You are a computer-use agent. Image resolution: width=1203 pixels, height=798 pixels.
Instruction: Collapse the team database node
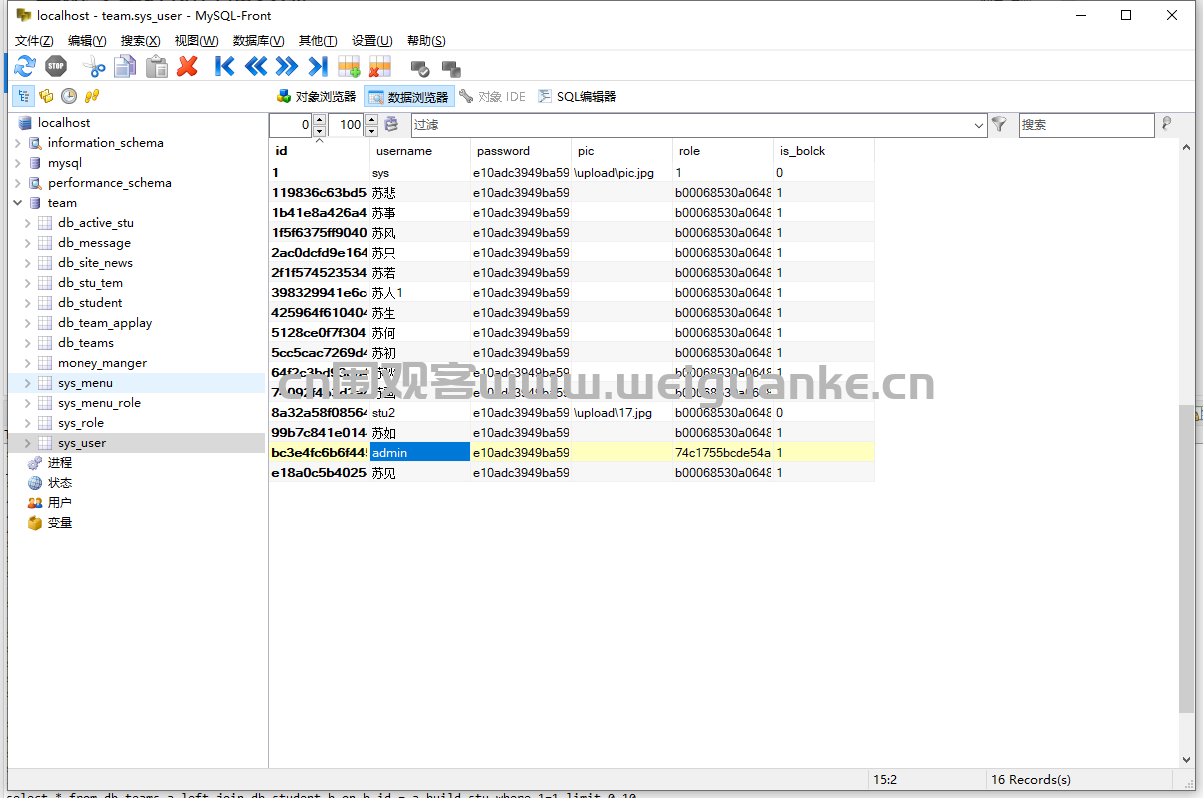pos(17,203)
